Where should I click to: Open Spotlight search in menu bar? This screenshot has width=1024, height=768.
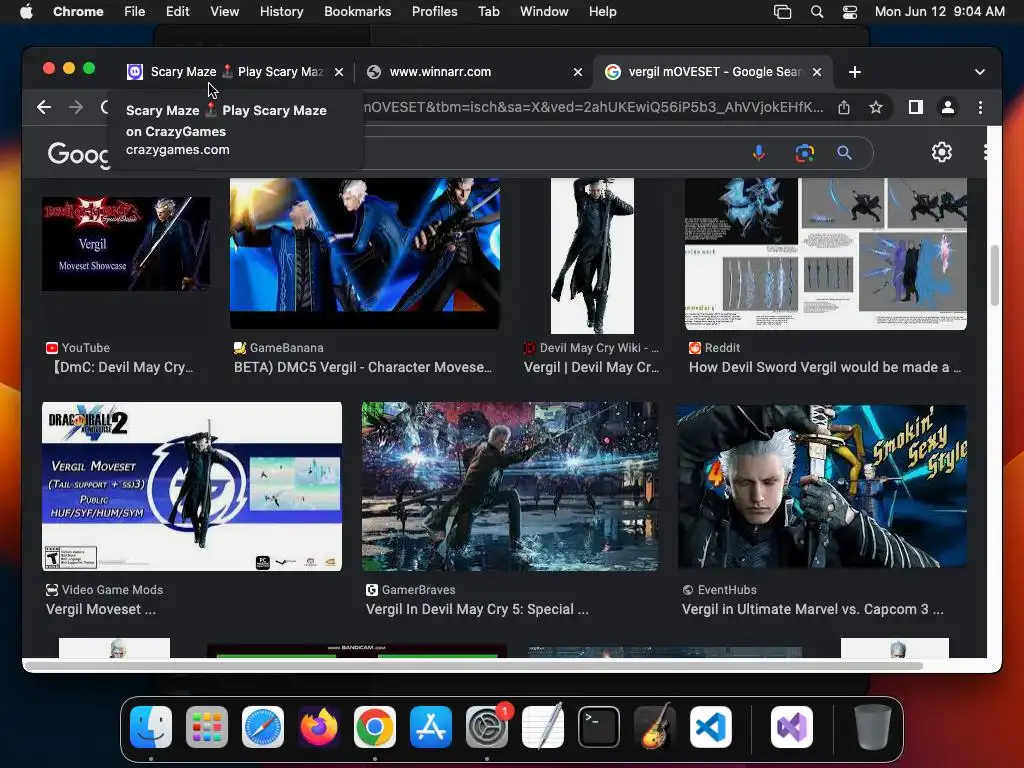click(x=816, y=12)
